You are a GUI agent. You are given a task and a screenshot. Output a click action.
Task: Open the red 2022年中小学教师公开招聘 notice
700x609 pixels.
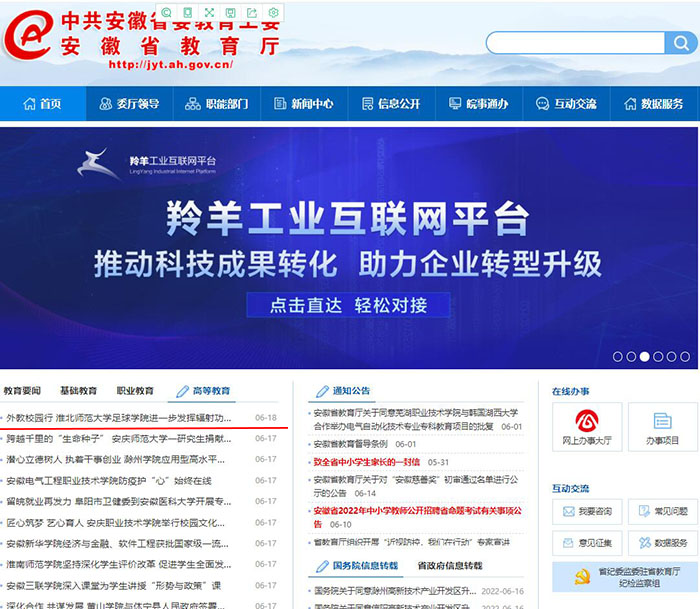coord(417,517)
